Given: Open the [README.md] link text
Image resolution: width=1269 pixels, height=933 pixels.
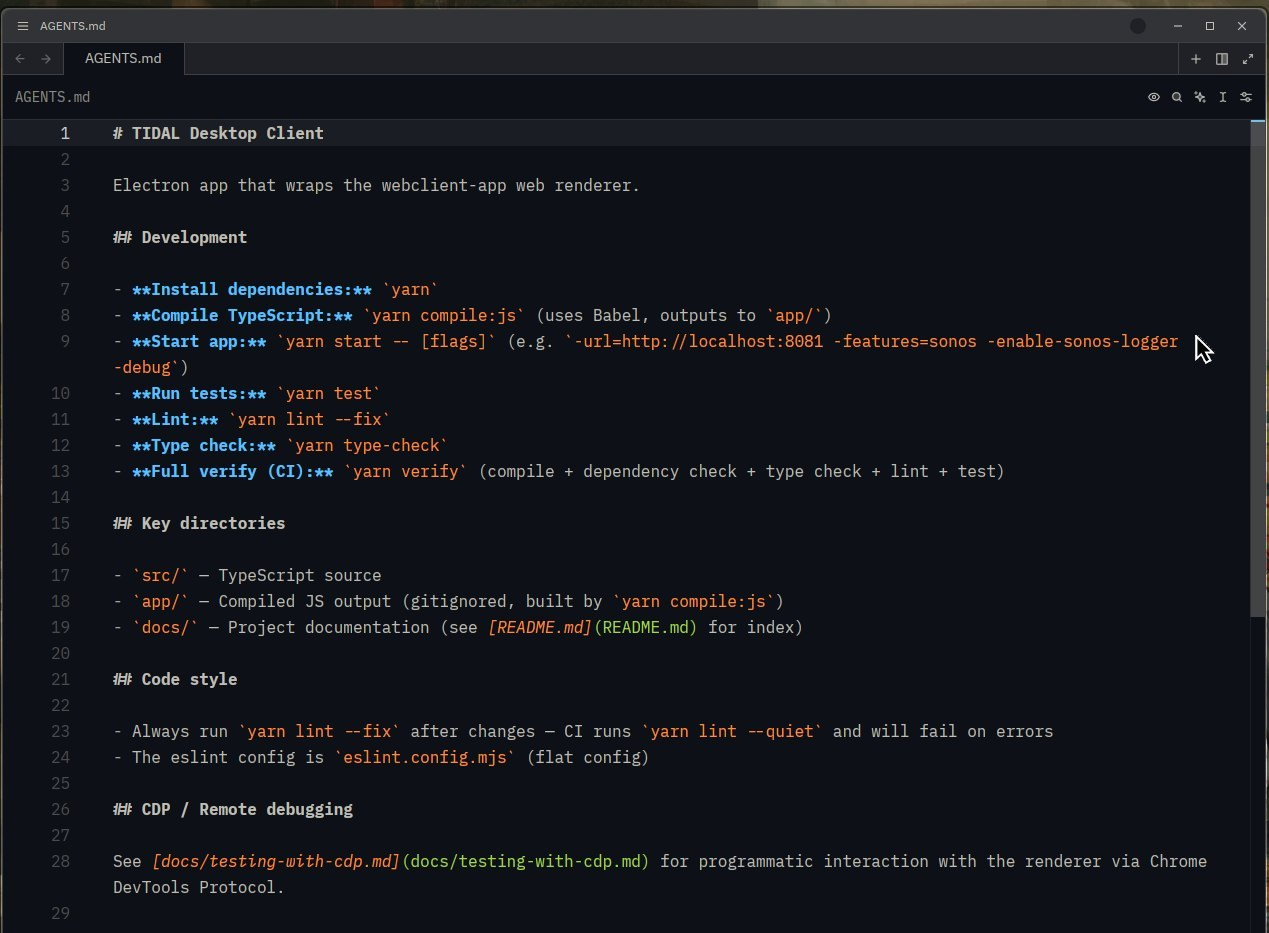Looking at the screenshot, I should point(540,627).
